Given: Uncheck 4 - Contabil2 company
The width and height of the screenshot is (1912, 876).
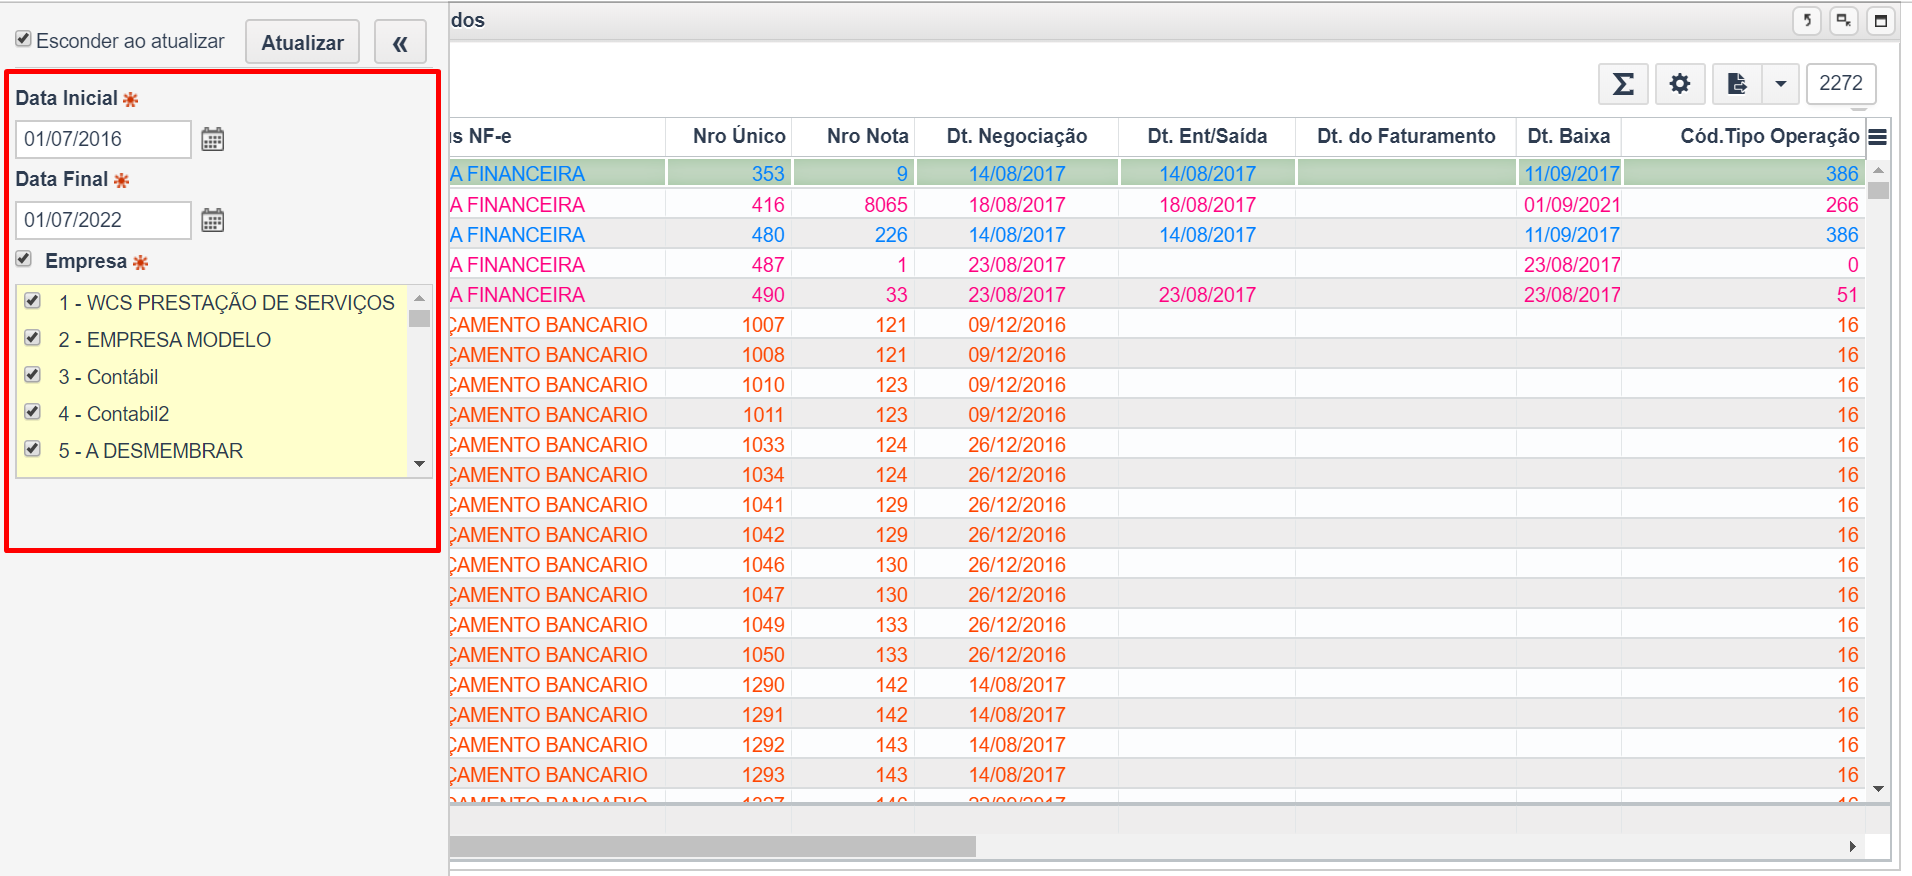Looking at the screenshot, I should tap(33, 412).
